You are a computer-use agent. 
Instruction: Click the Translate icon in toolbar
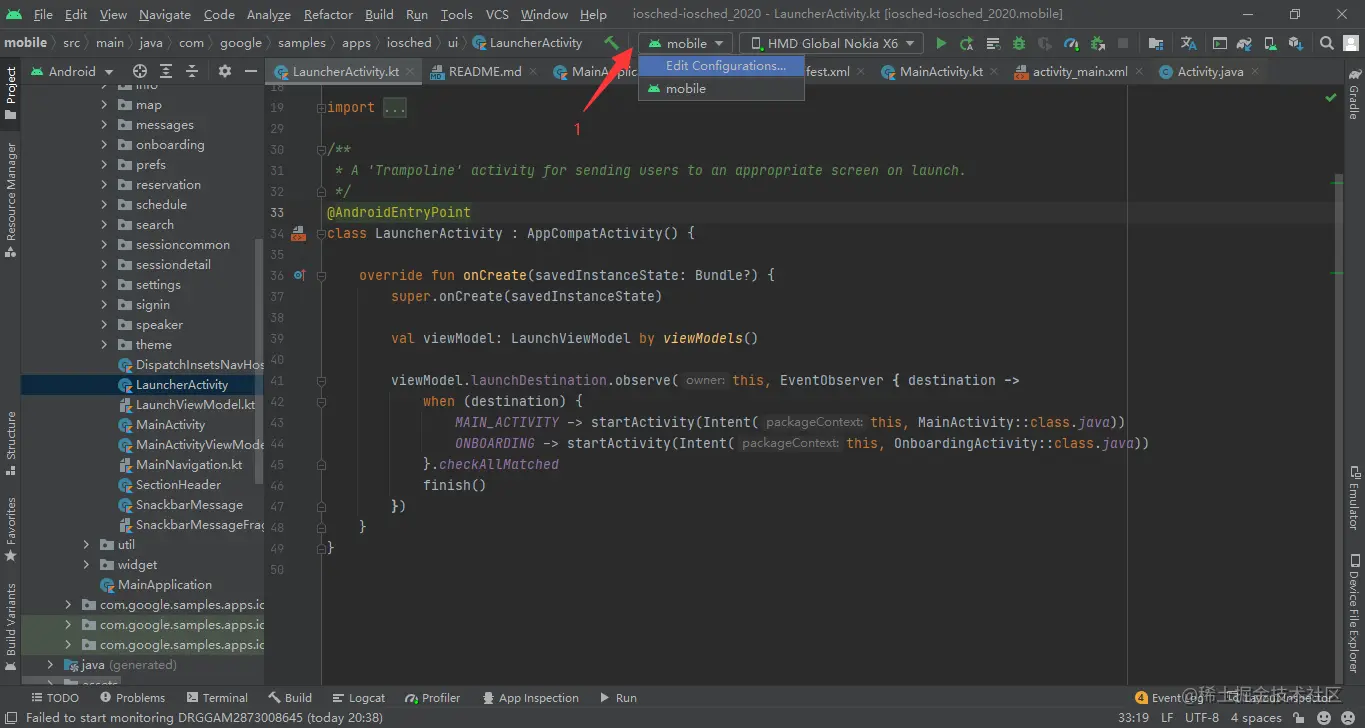(1188, 43)
